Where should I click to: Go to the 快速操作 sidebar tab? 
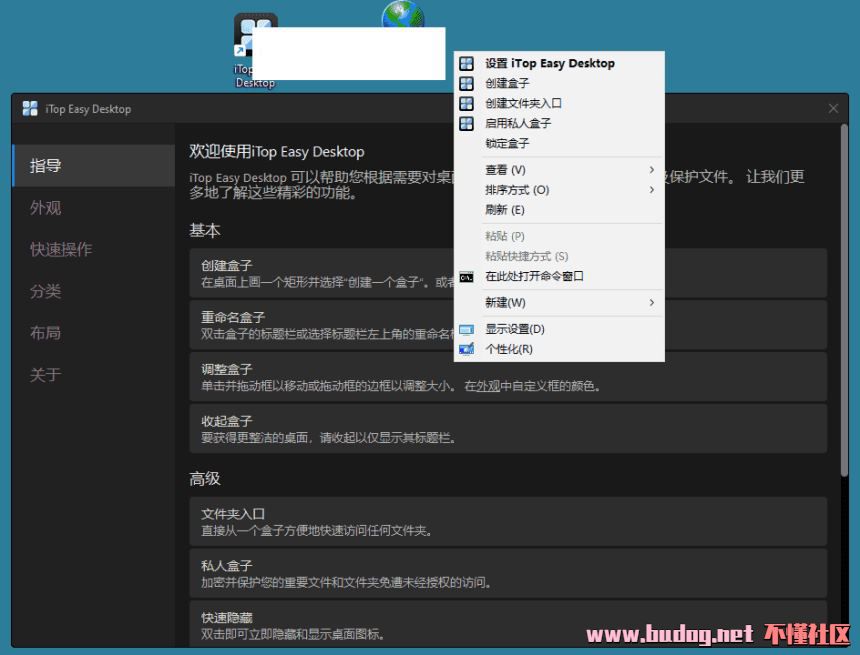pos(93,250)
